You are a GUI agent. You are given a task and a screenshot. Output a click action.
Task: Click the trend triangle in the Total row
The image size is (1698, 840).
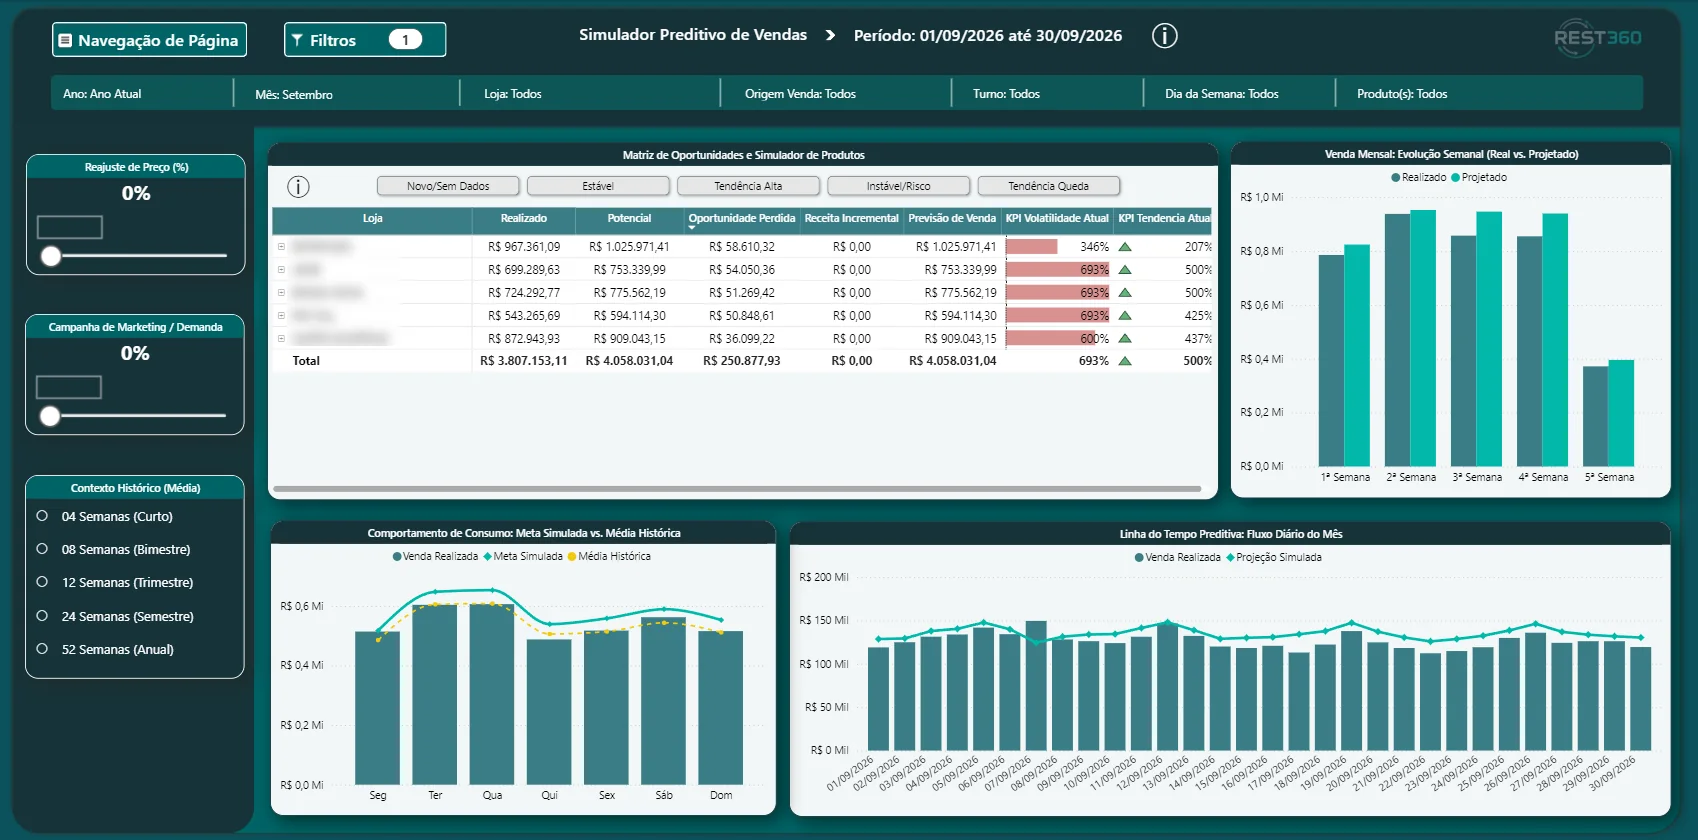(x=1125, y=361)
